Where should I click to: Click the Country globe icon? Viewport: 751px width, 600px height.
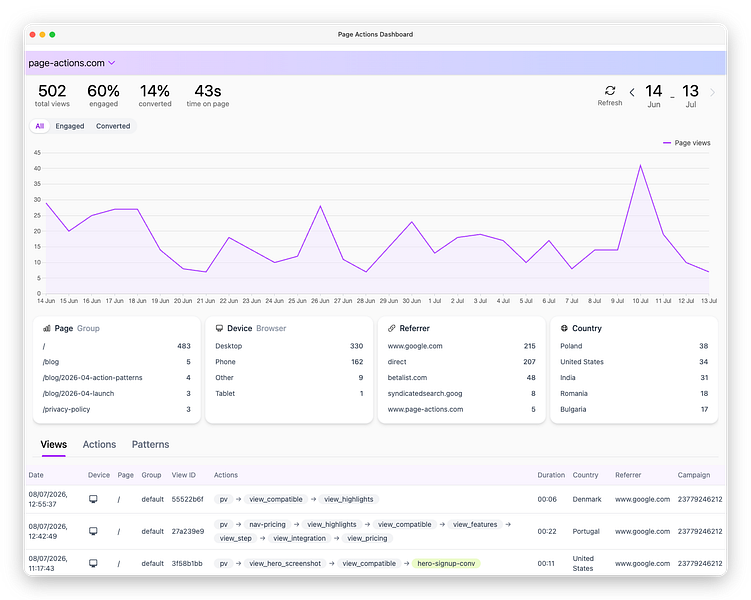pos(564,328)
